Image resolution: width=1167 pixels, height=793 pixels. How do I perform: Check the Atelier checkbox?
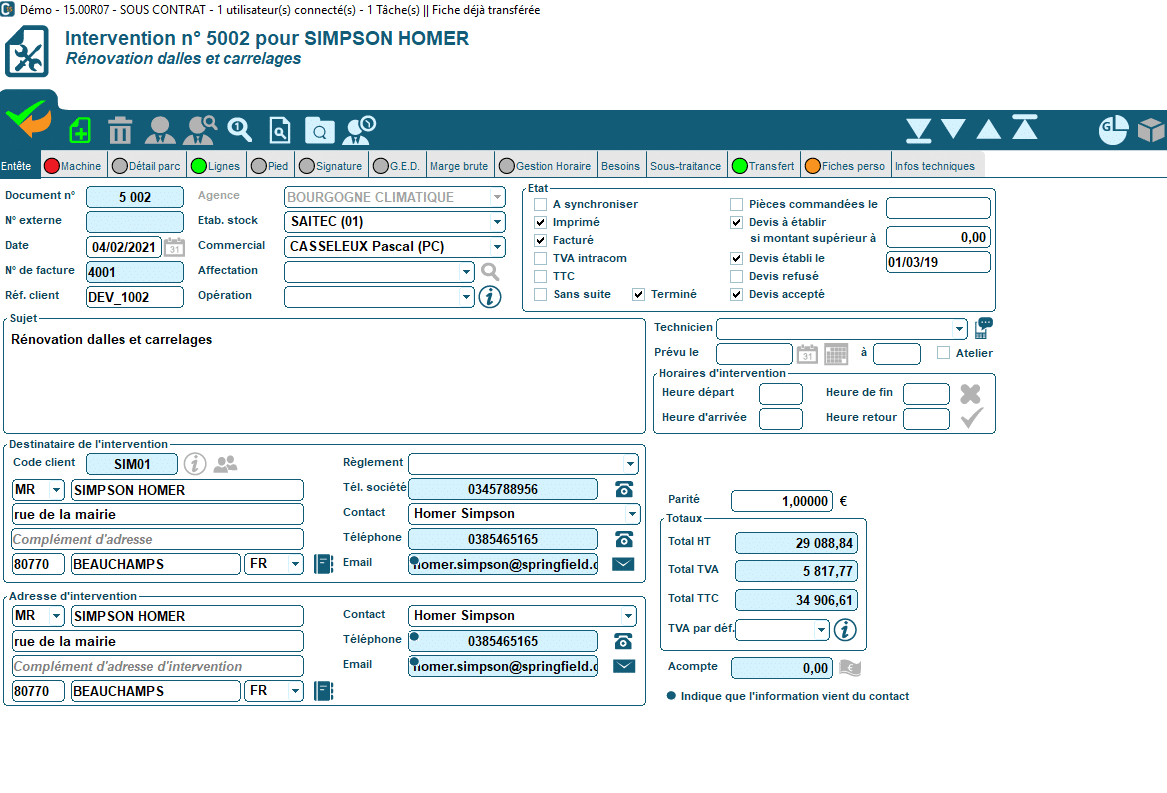pyautogui.click(x=943, y=353)
